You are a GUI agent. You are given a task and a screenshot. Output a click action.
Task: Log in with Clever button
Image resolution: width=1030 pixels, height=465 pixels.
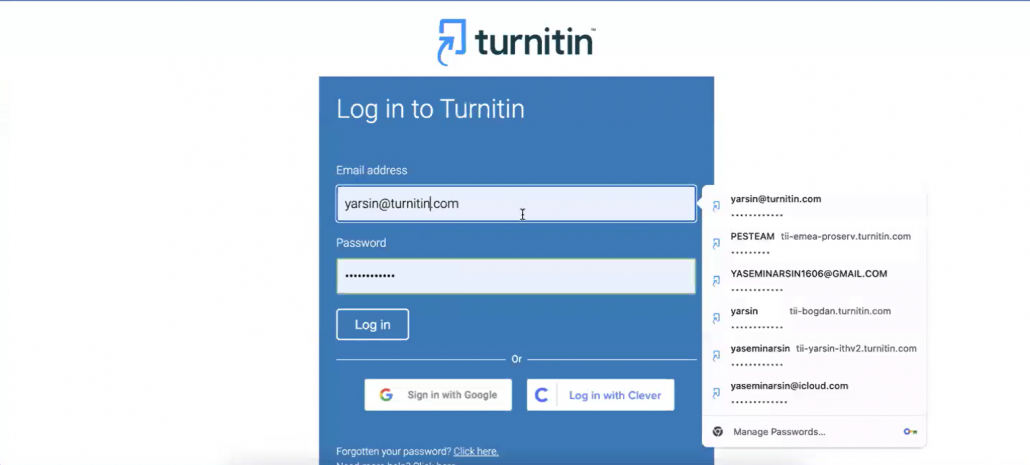point(600,395)
